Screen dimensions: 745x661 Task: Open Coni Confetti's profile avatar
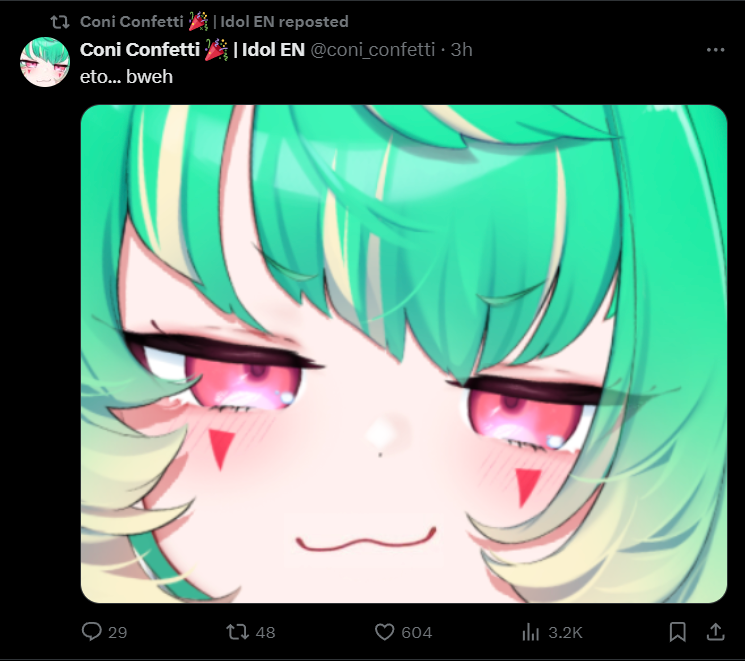tap(45, 62)
